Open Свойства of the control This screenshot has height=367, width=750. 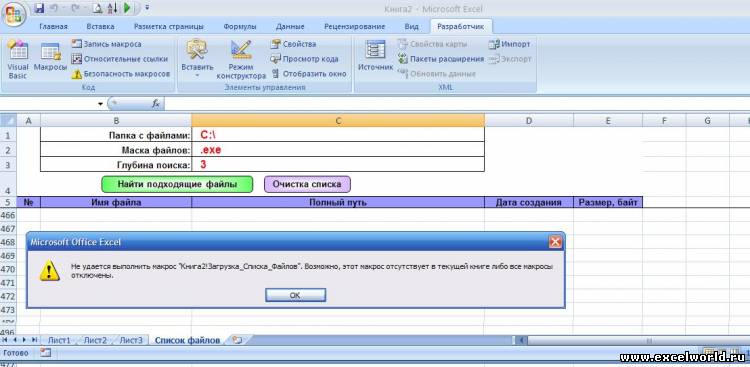click(x=293, y=44)
